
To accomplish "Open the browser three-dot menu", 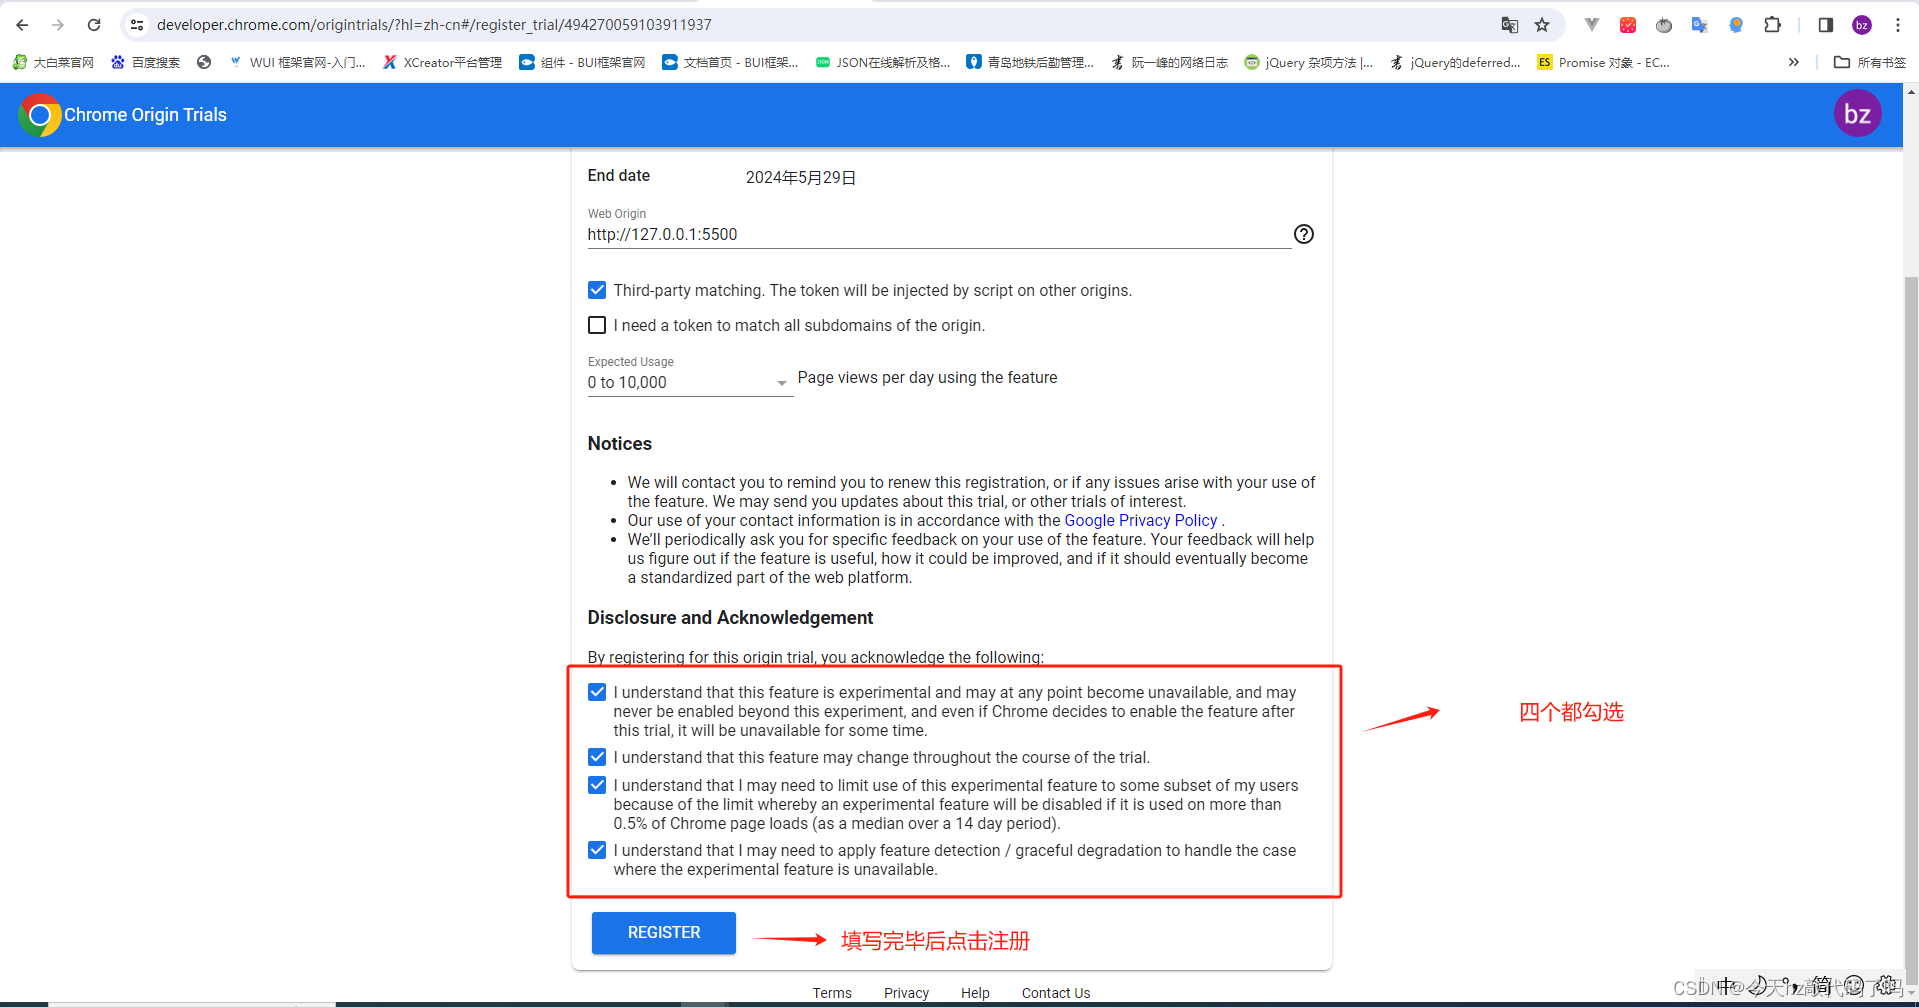I will click(1899, 24).
